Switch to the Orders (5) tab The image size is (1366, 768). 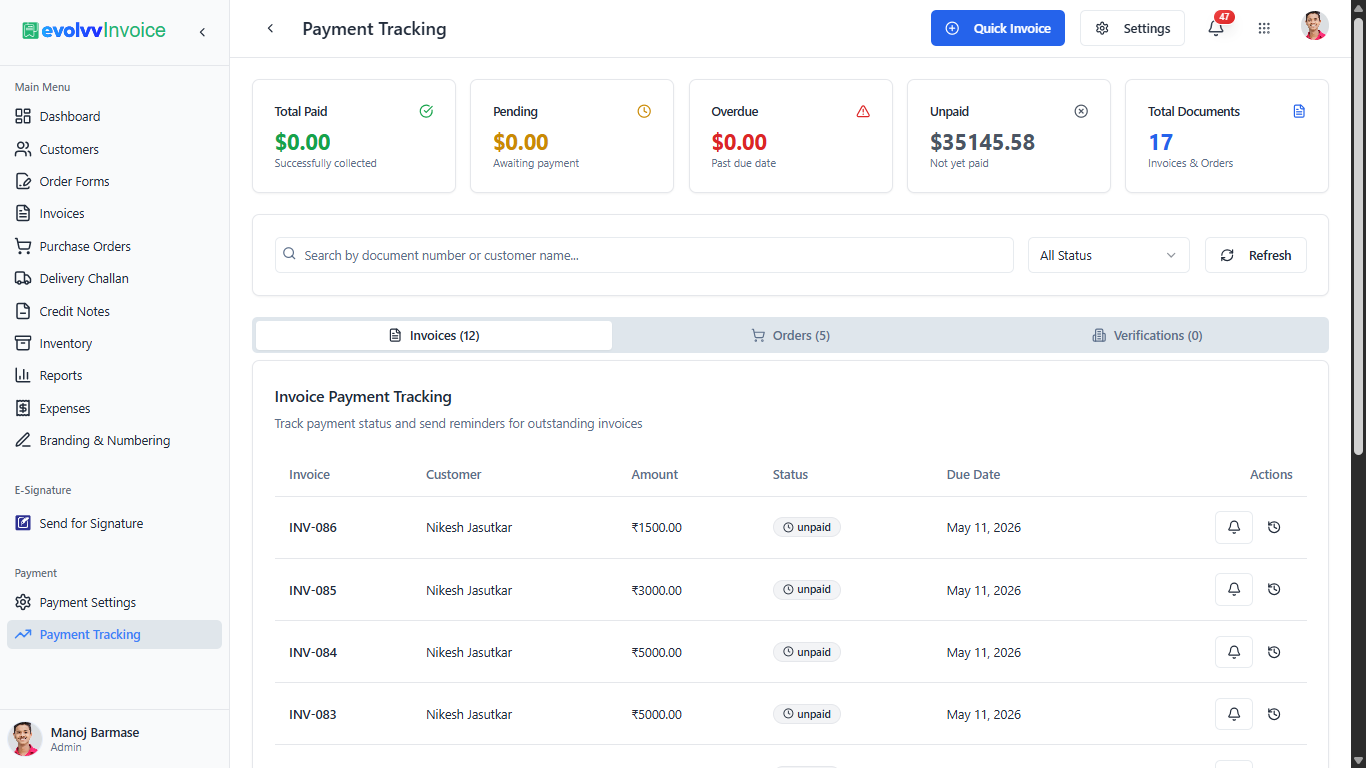tap(791, 335)
